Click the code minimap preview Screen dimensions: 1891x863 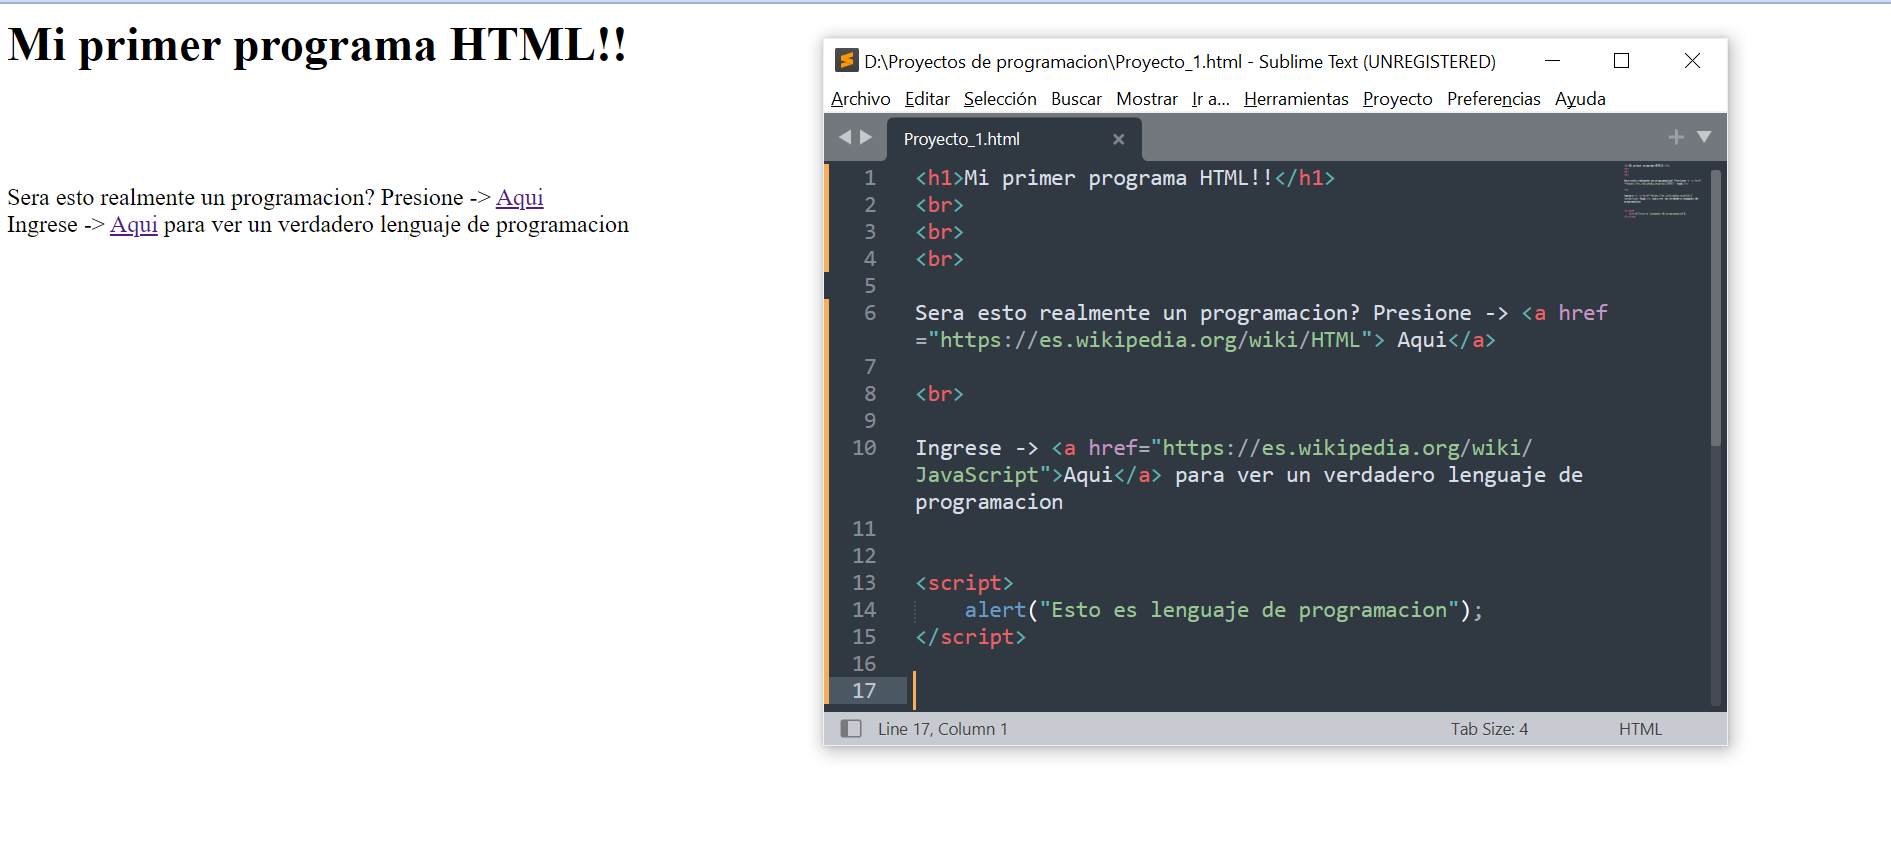1660,190
